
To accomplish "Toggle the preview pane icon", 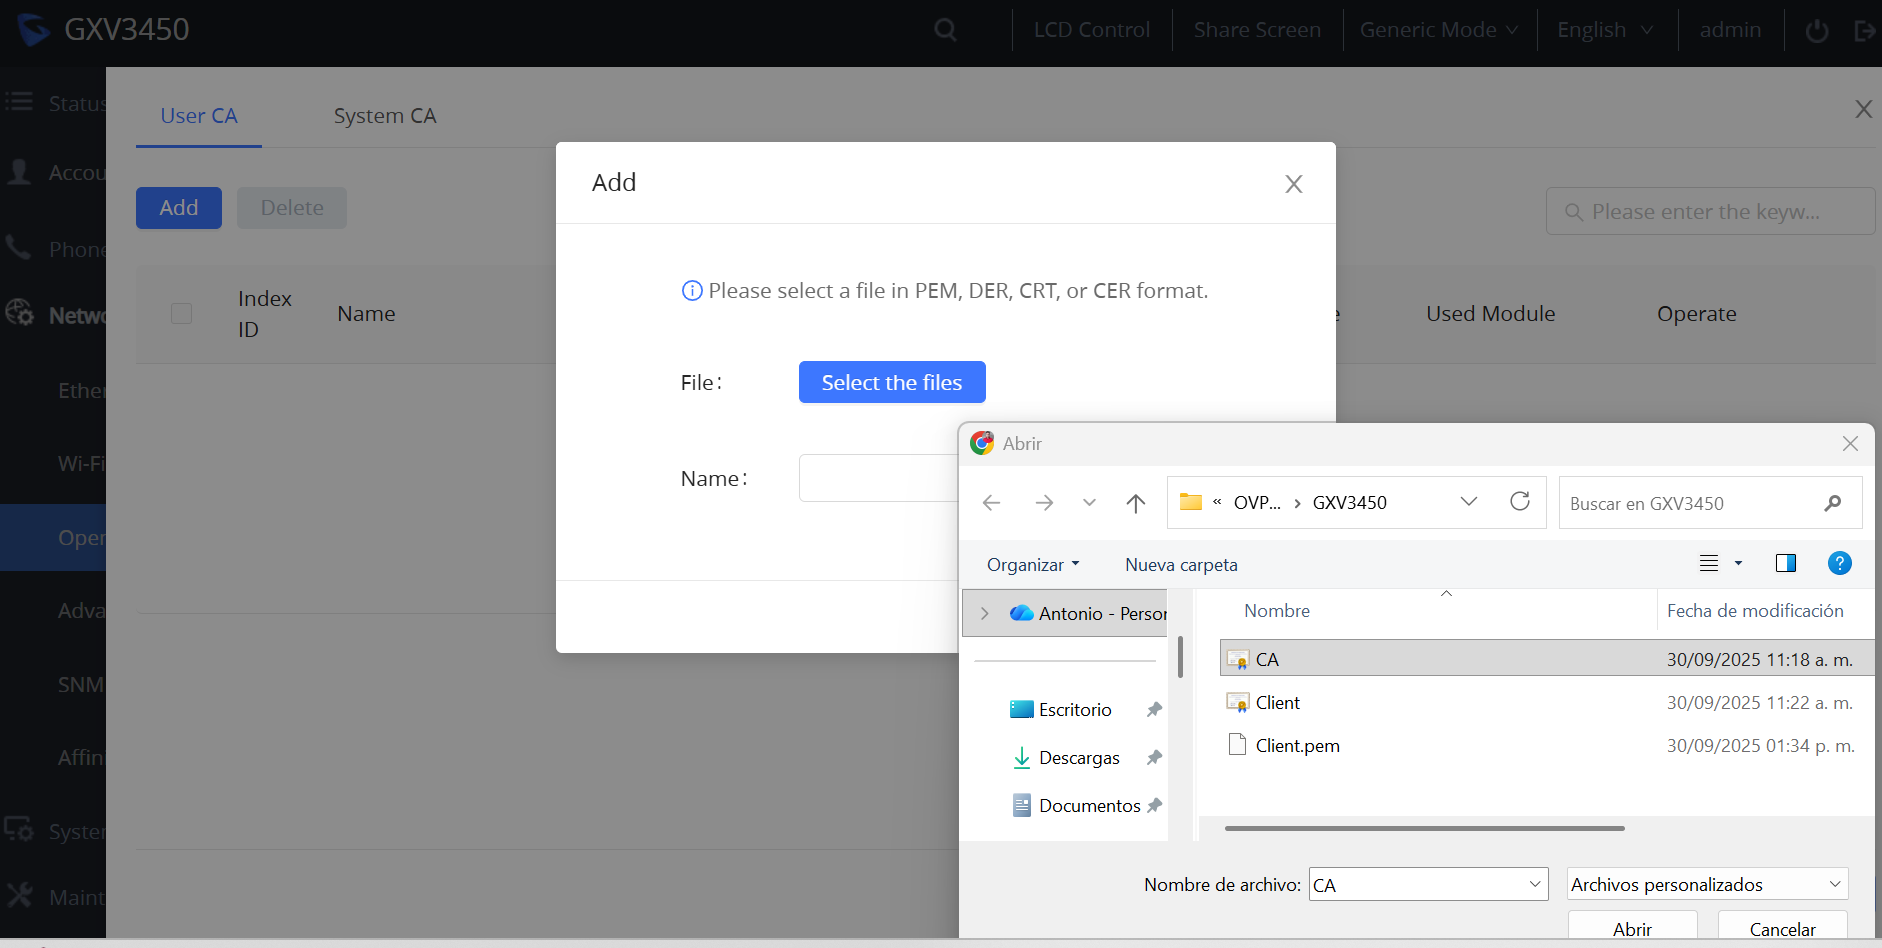I will click(1786, 563).
